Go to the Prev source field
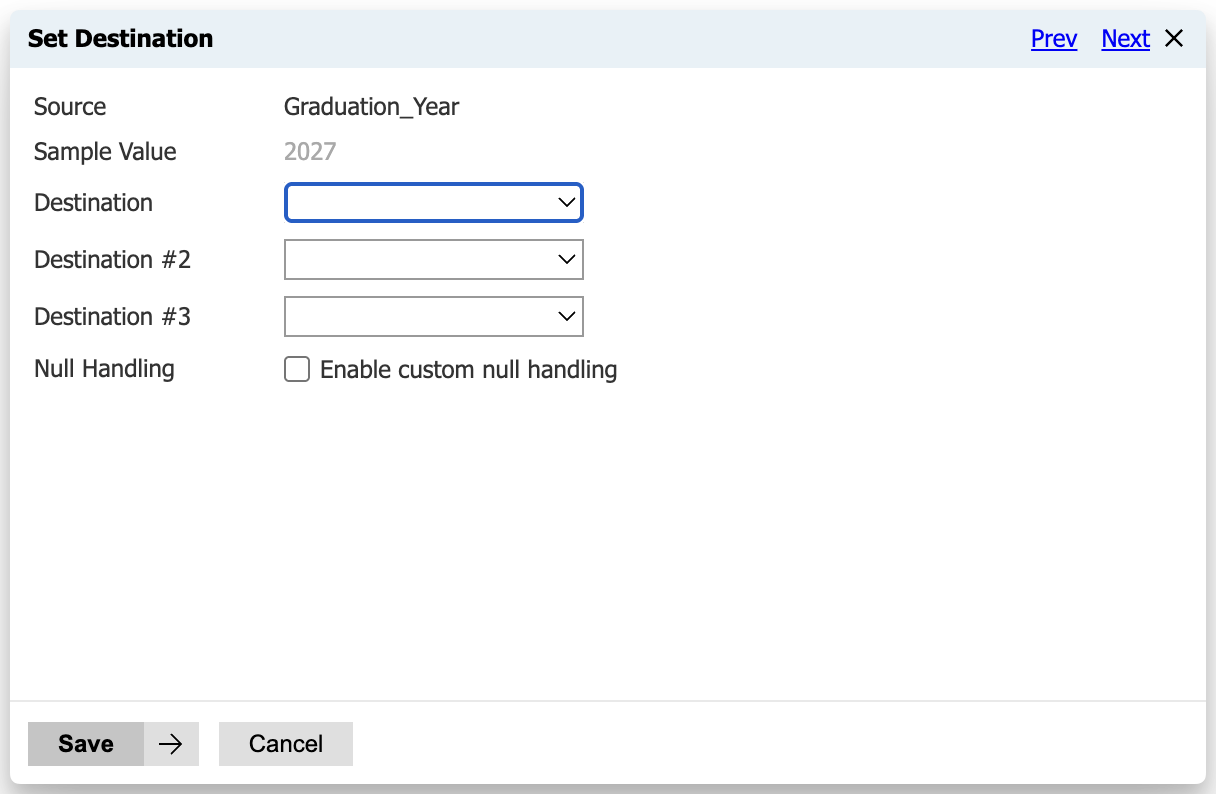This screenshot has width=1216, height=794. point(1054,39)
